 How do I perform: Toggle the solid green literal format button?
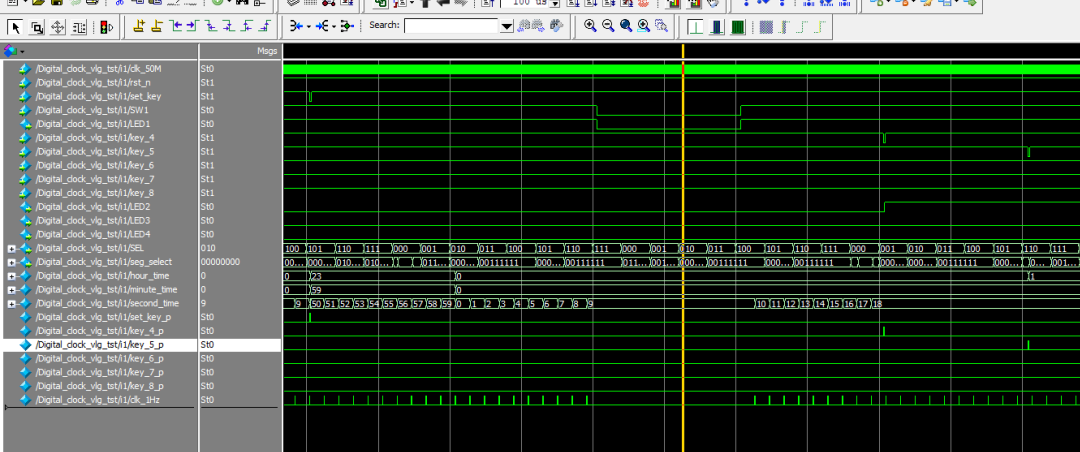(x=737, y=27)
